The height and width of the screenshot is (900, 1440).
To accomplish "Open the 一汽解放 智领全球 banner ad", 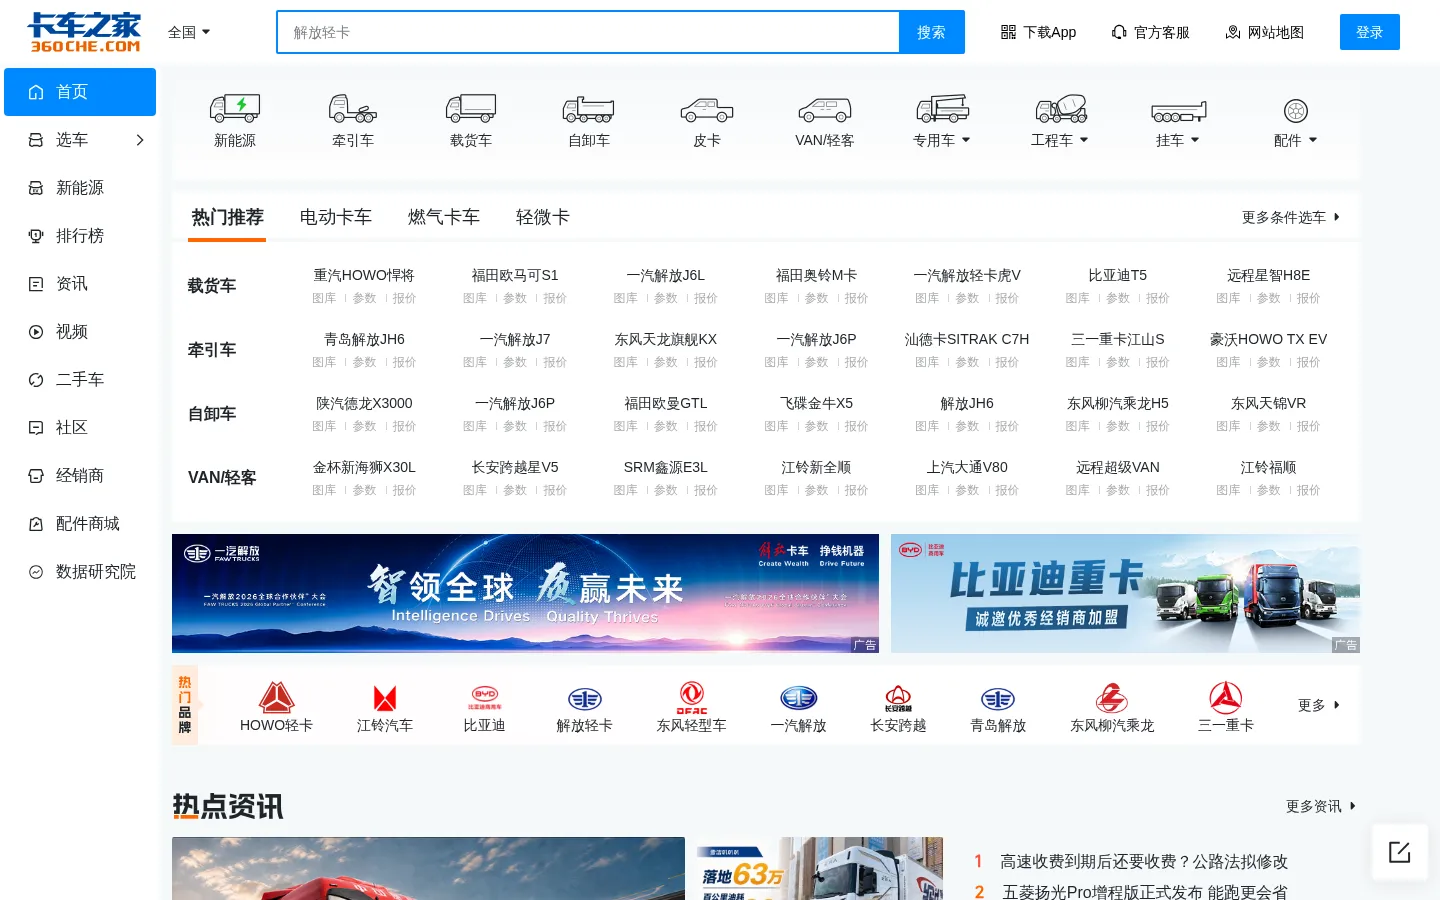I will 525,593.
